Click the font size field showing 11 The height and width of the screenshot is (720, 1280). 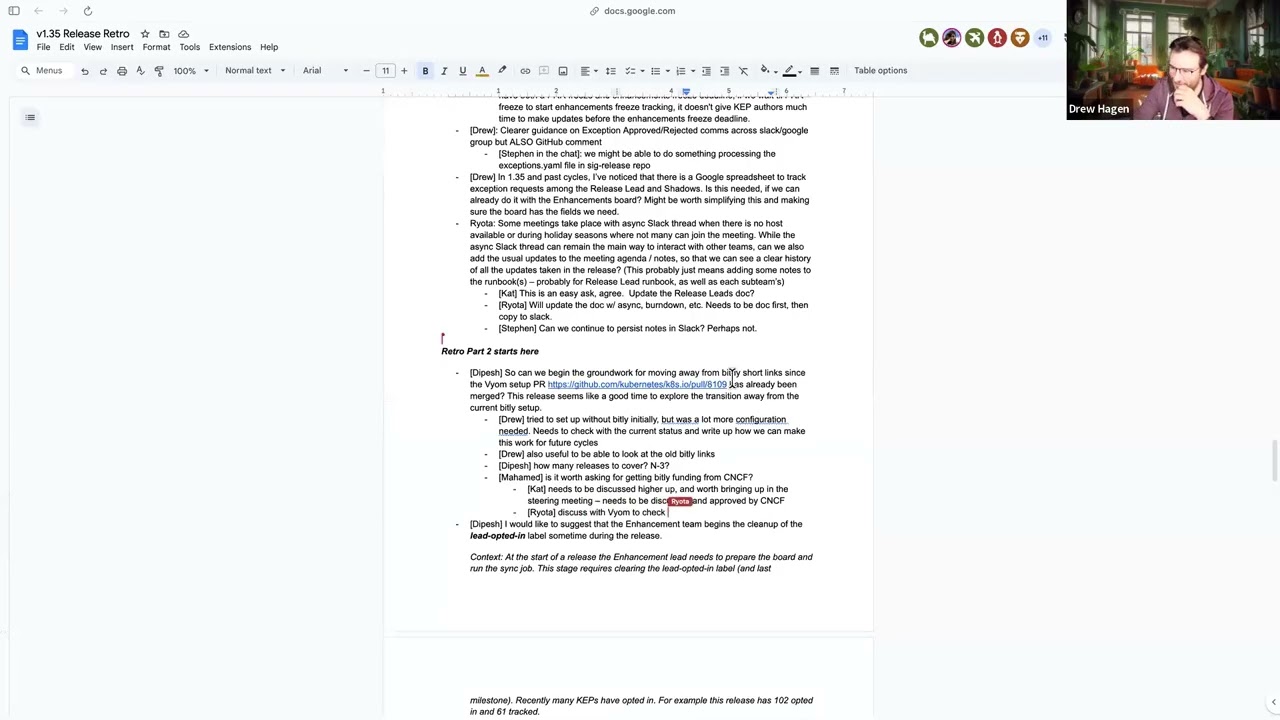[385, 71]
